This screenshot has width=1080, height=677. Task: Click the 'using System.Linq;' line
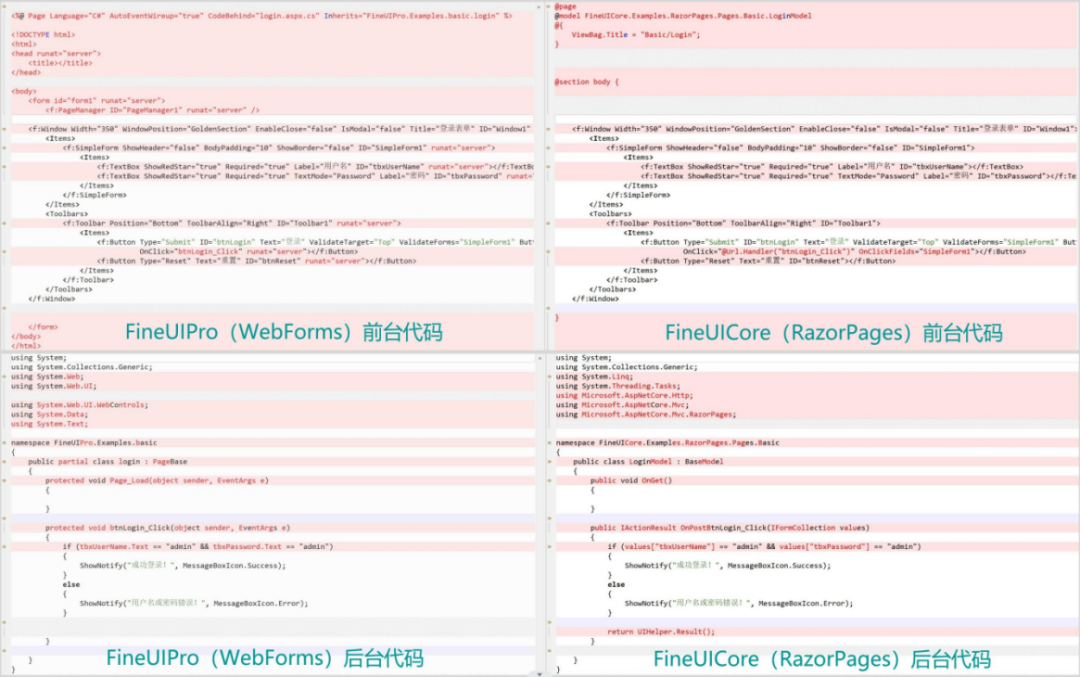pyautogui.click(x=594, y=377)
